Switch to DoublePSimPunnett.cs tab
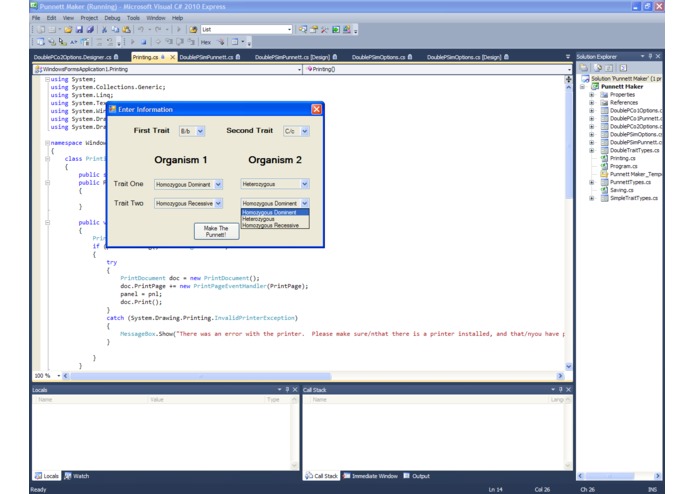The height and width of the screenshot is (494, 695). pyautogui.click(x=210, y=57)
